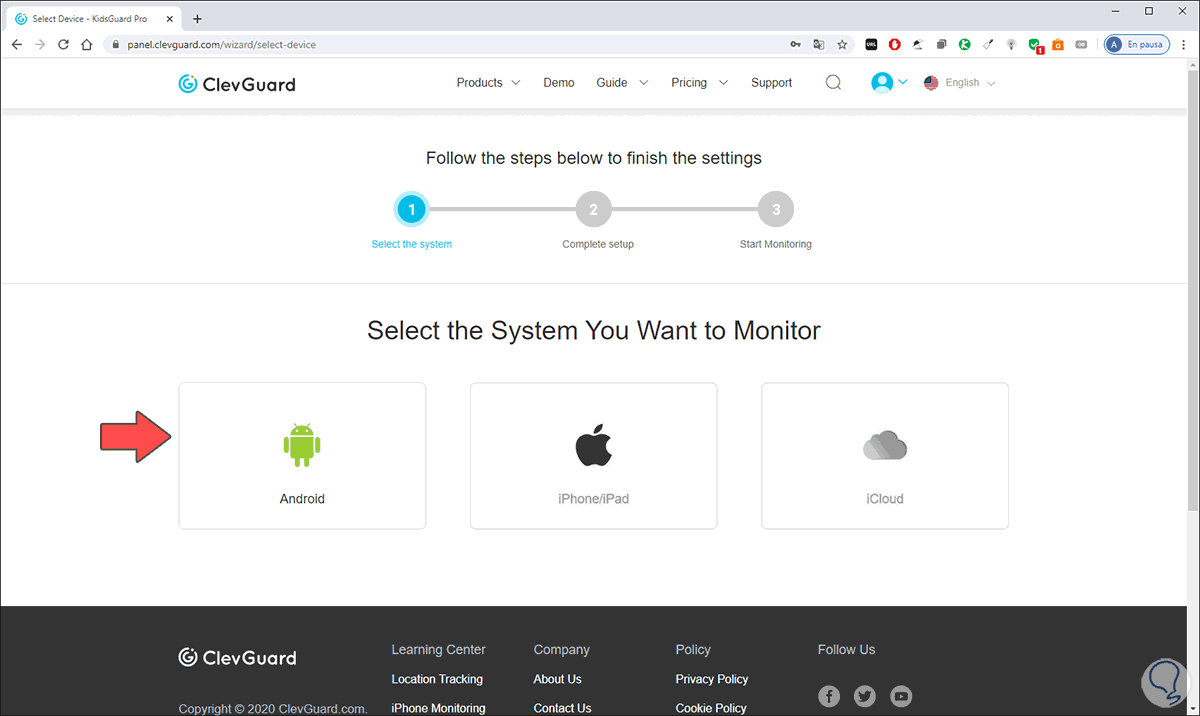Translate this page icon
Viewport: 1200px width, 716px height.
coord(819,45)
